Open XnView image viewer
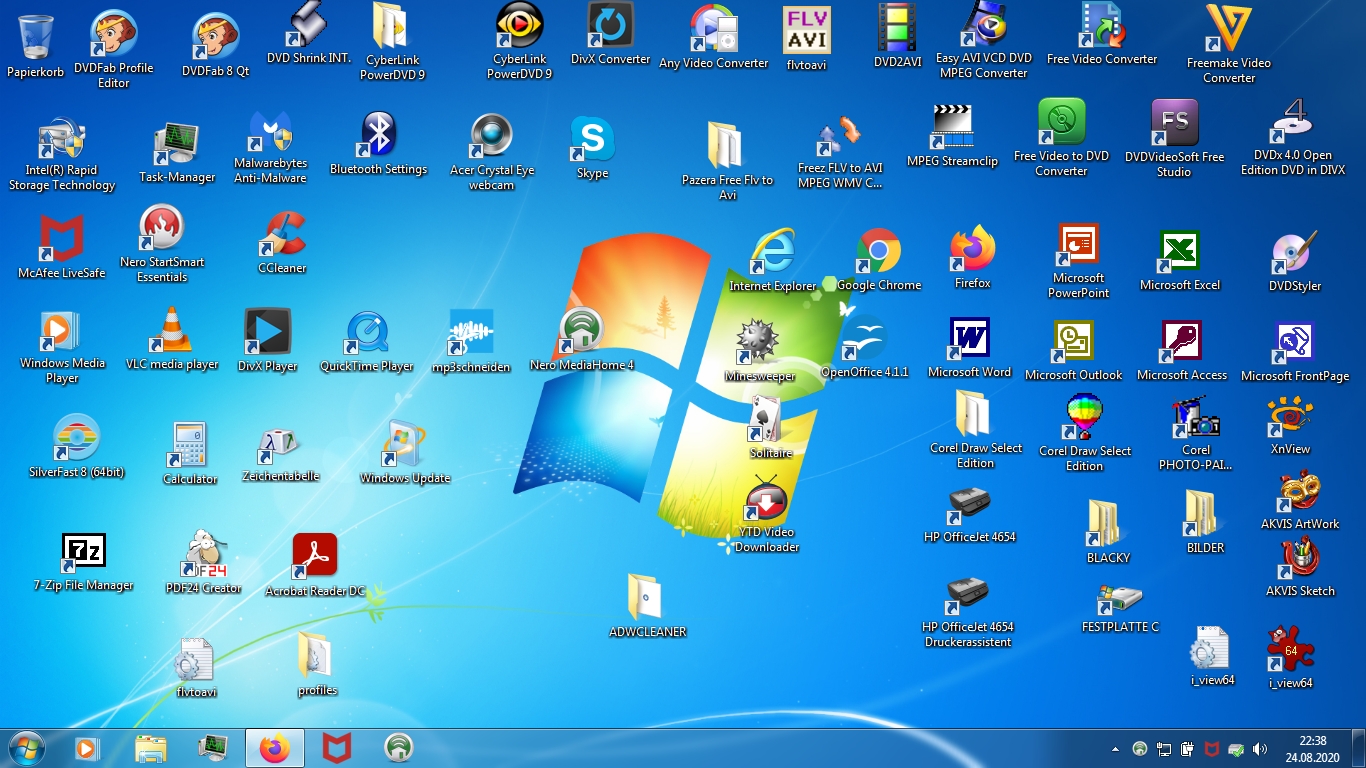 pos(1288,417)
